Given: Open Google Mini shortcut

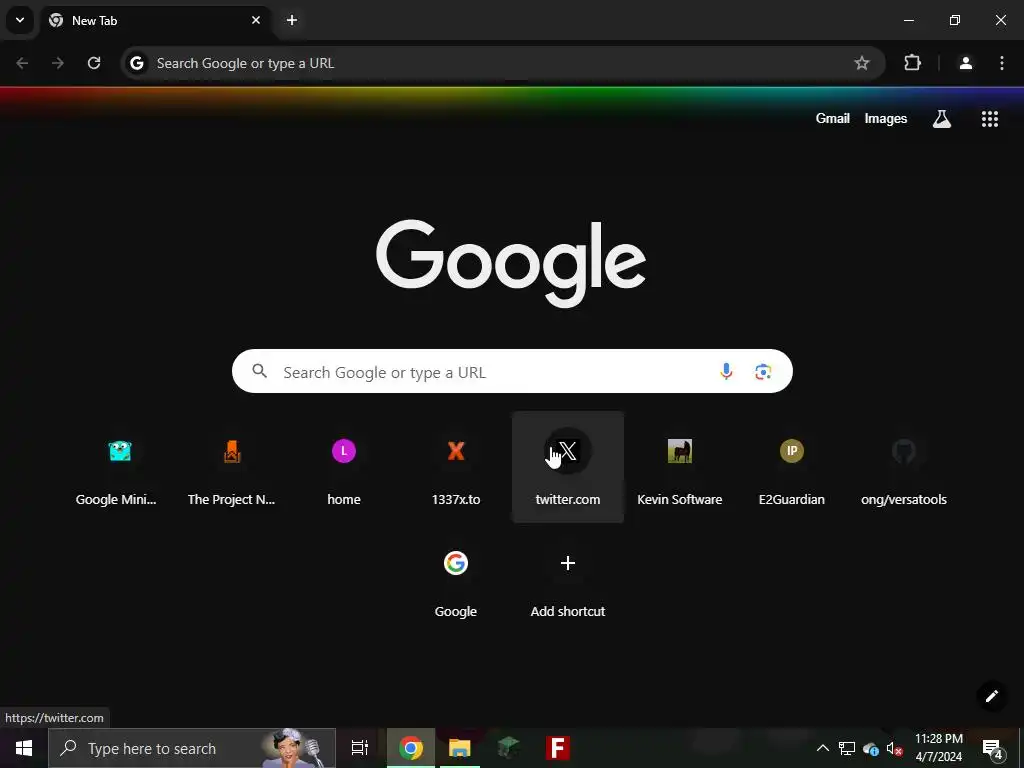Looking at the screenshot, I should coord(120,467).
